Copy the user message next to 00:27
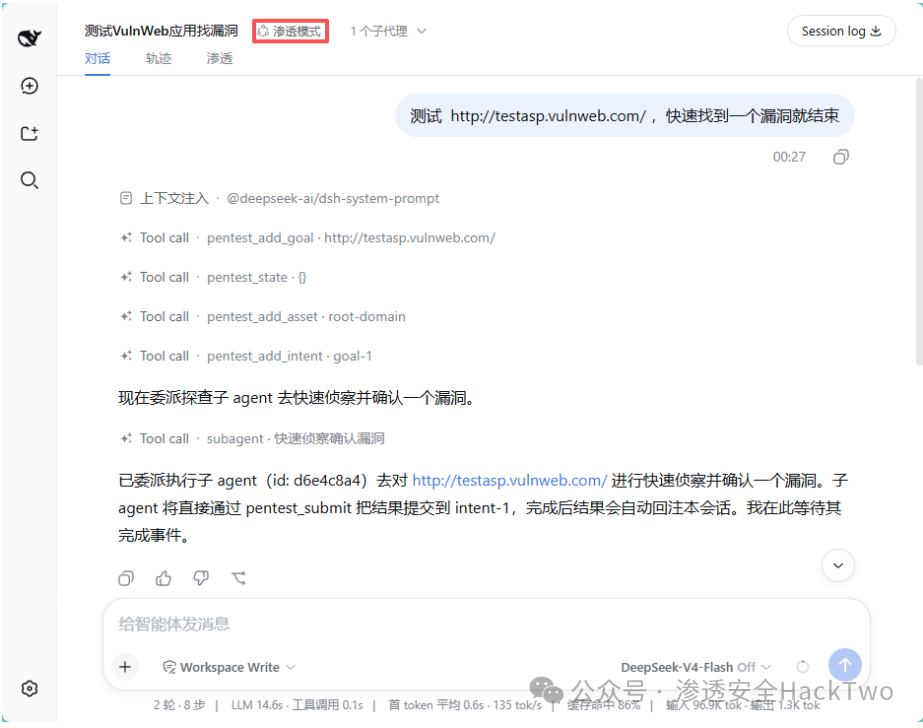The image size is (923, 728). click(841, 157)
